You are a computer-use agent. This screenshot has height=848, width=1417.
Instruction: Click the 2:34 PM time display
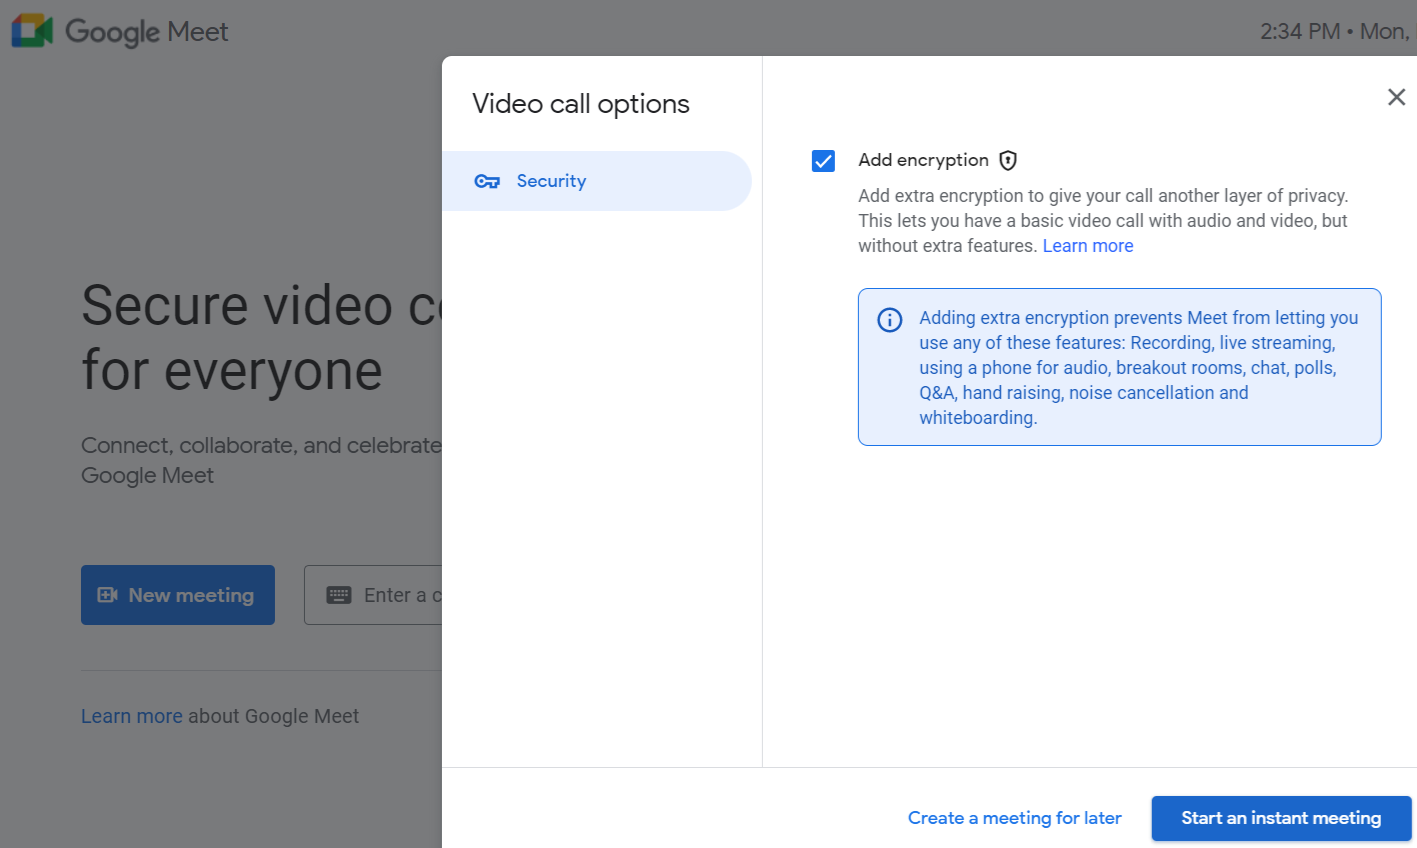pos(1299,31)
